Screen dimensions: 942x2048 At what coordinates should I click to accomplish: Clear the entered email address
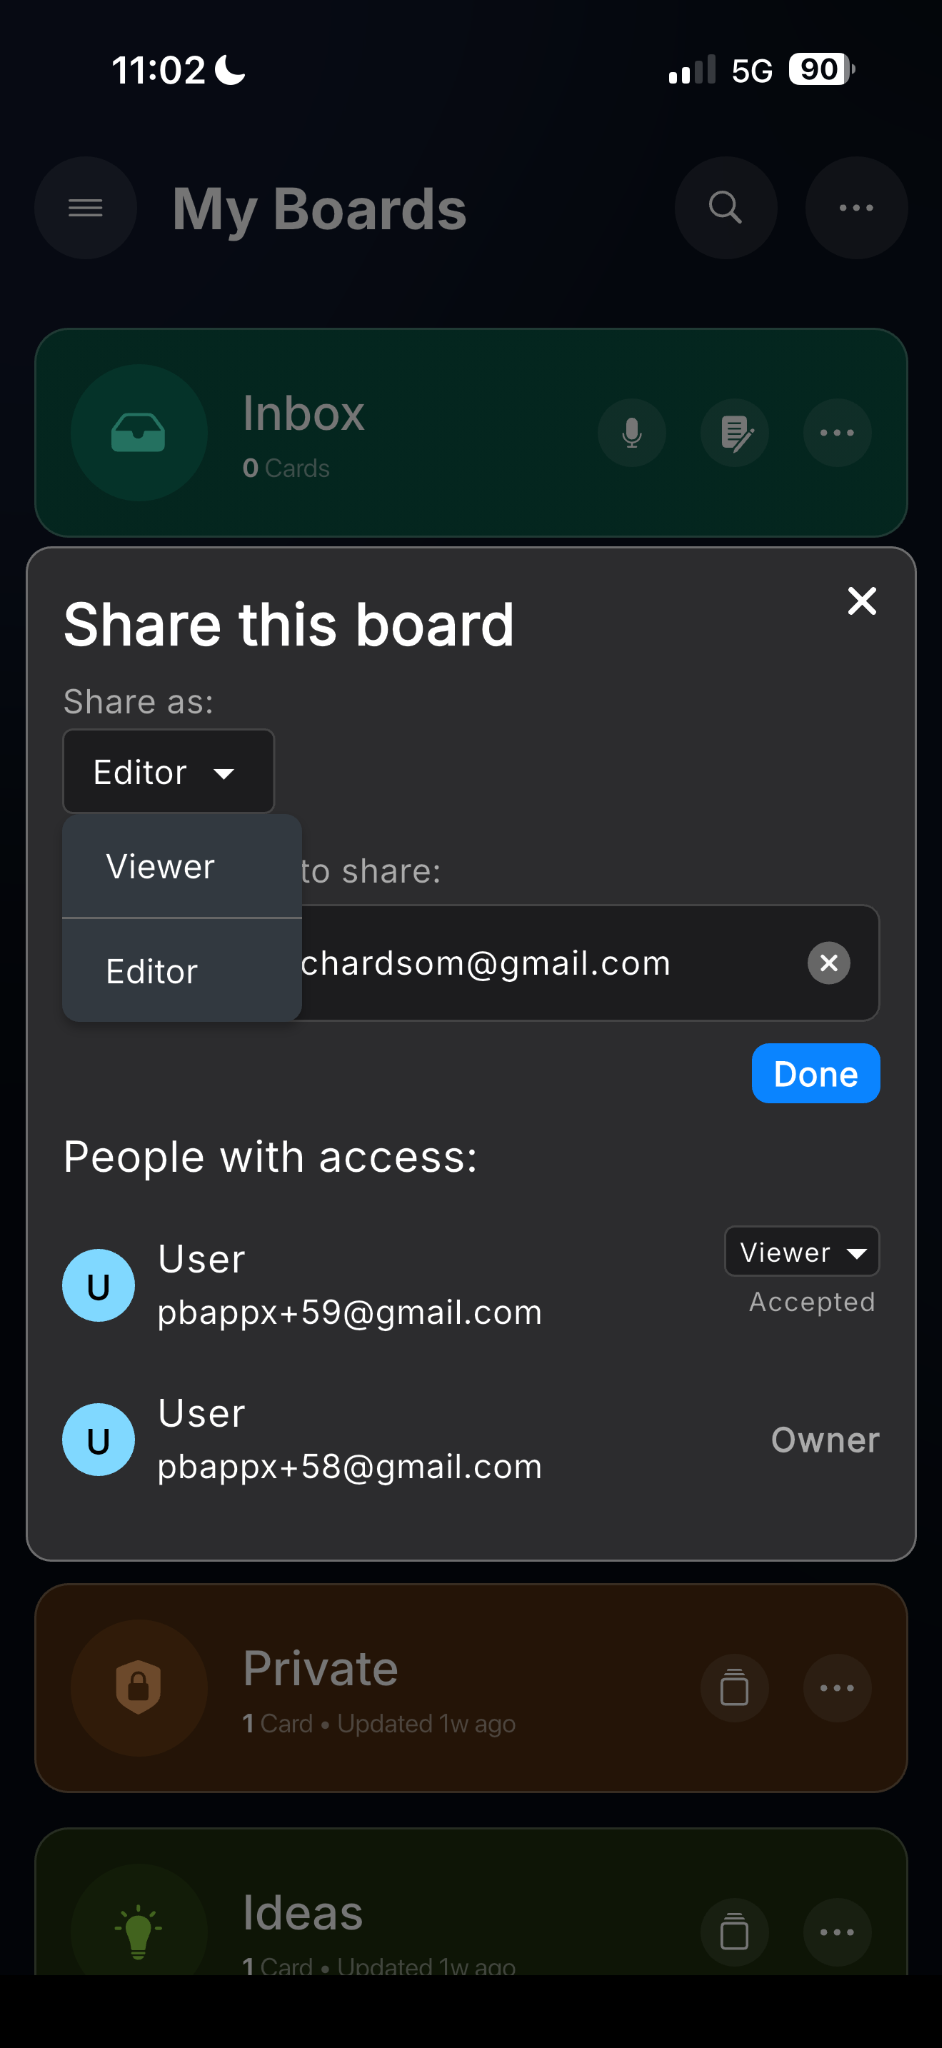828,963
